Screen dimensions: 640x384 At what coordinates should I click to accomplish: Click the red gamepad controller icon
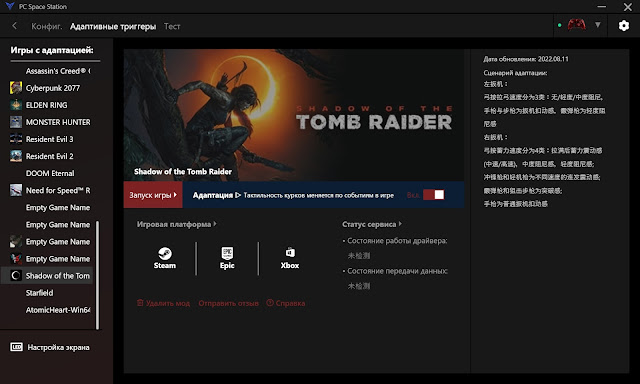coord(576,25)
